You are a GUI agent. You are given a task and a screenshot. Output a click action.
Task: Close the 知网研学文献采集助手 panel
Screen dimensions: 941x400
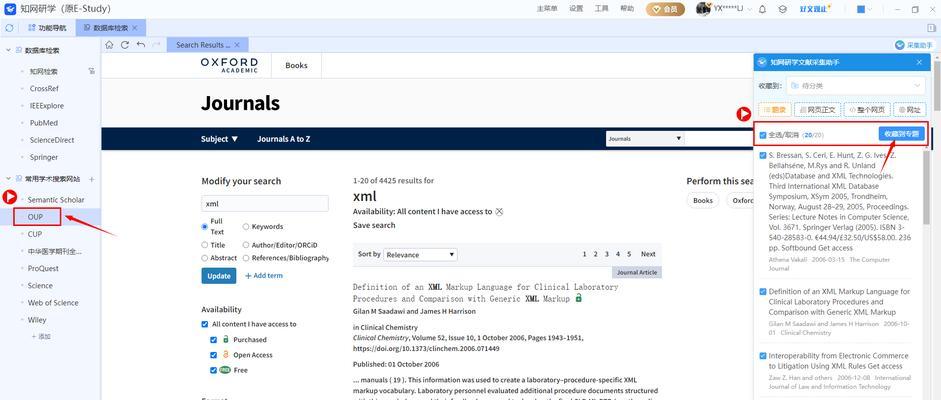coord(919,62)
